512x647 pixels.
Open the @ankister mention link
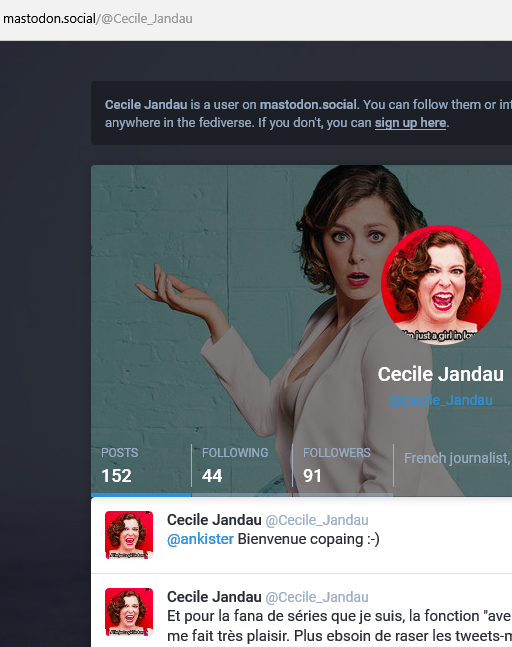[200, 539]
